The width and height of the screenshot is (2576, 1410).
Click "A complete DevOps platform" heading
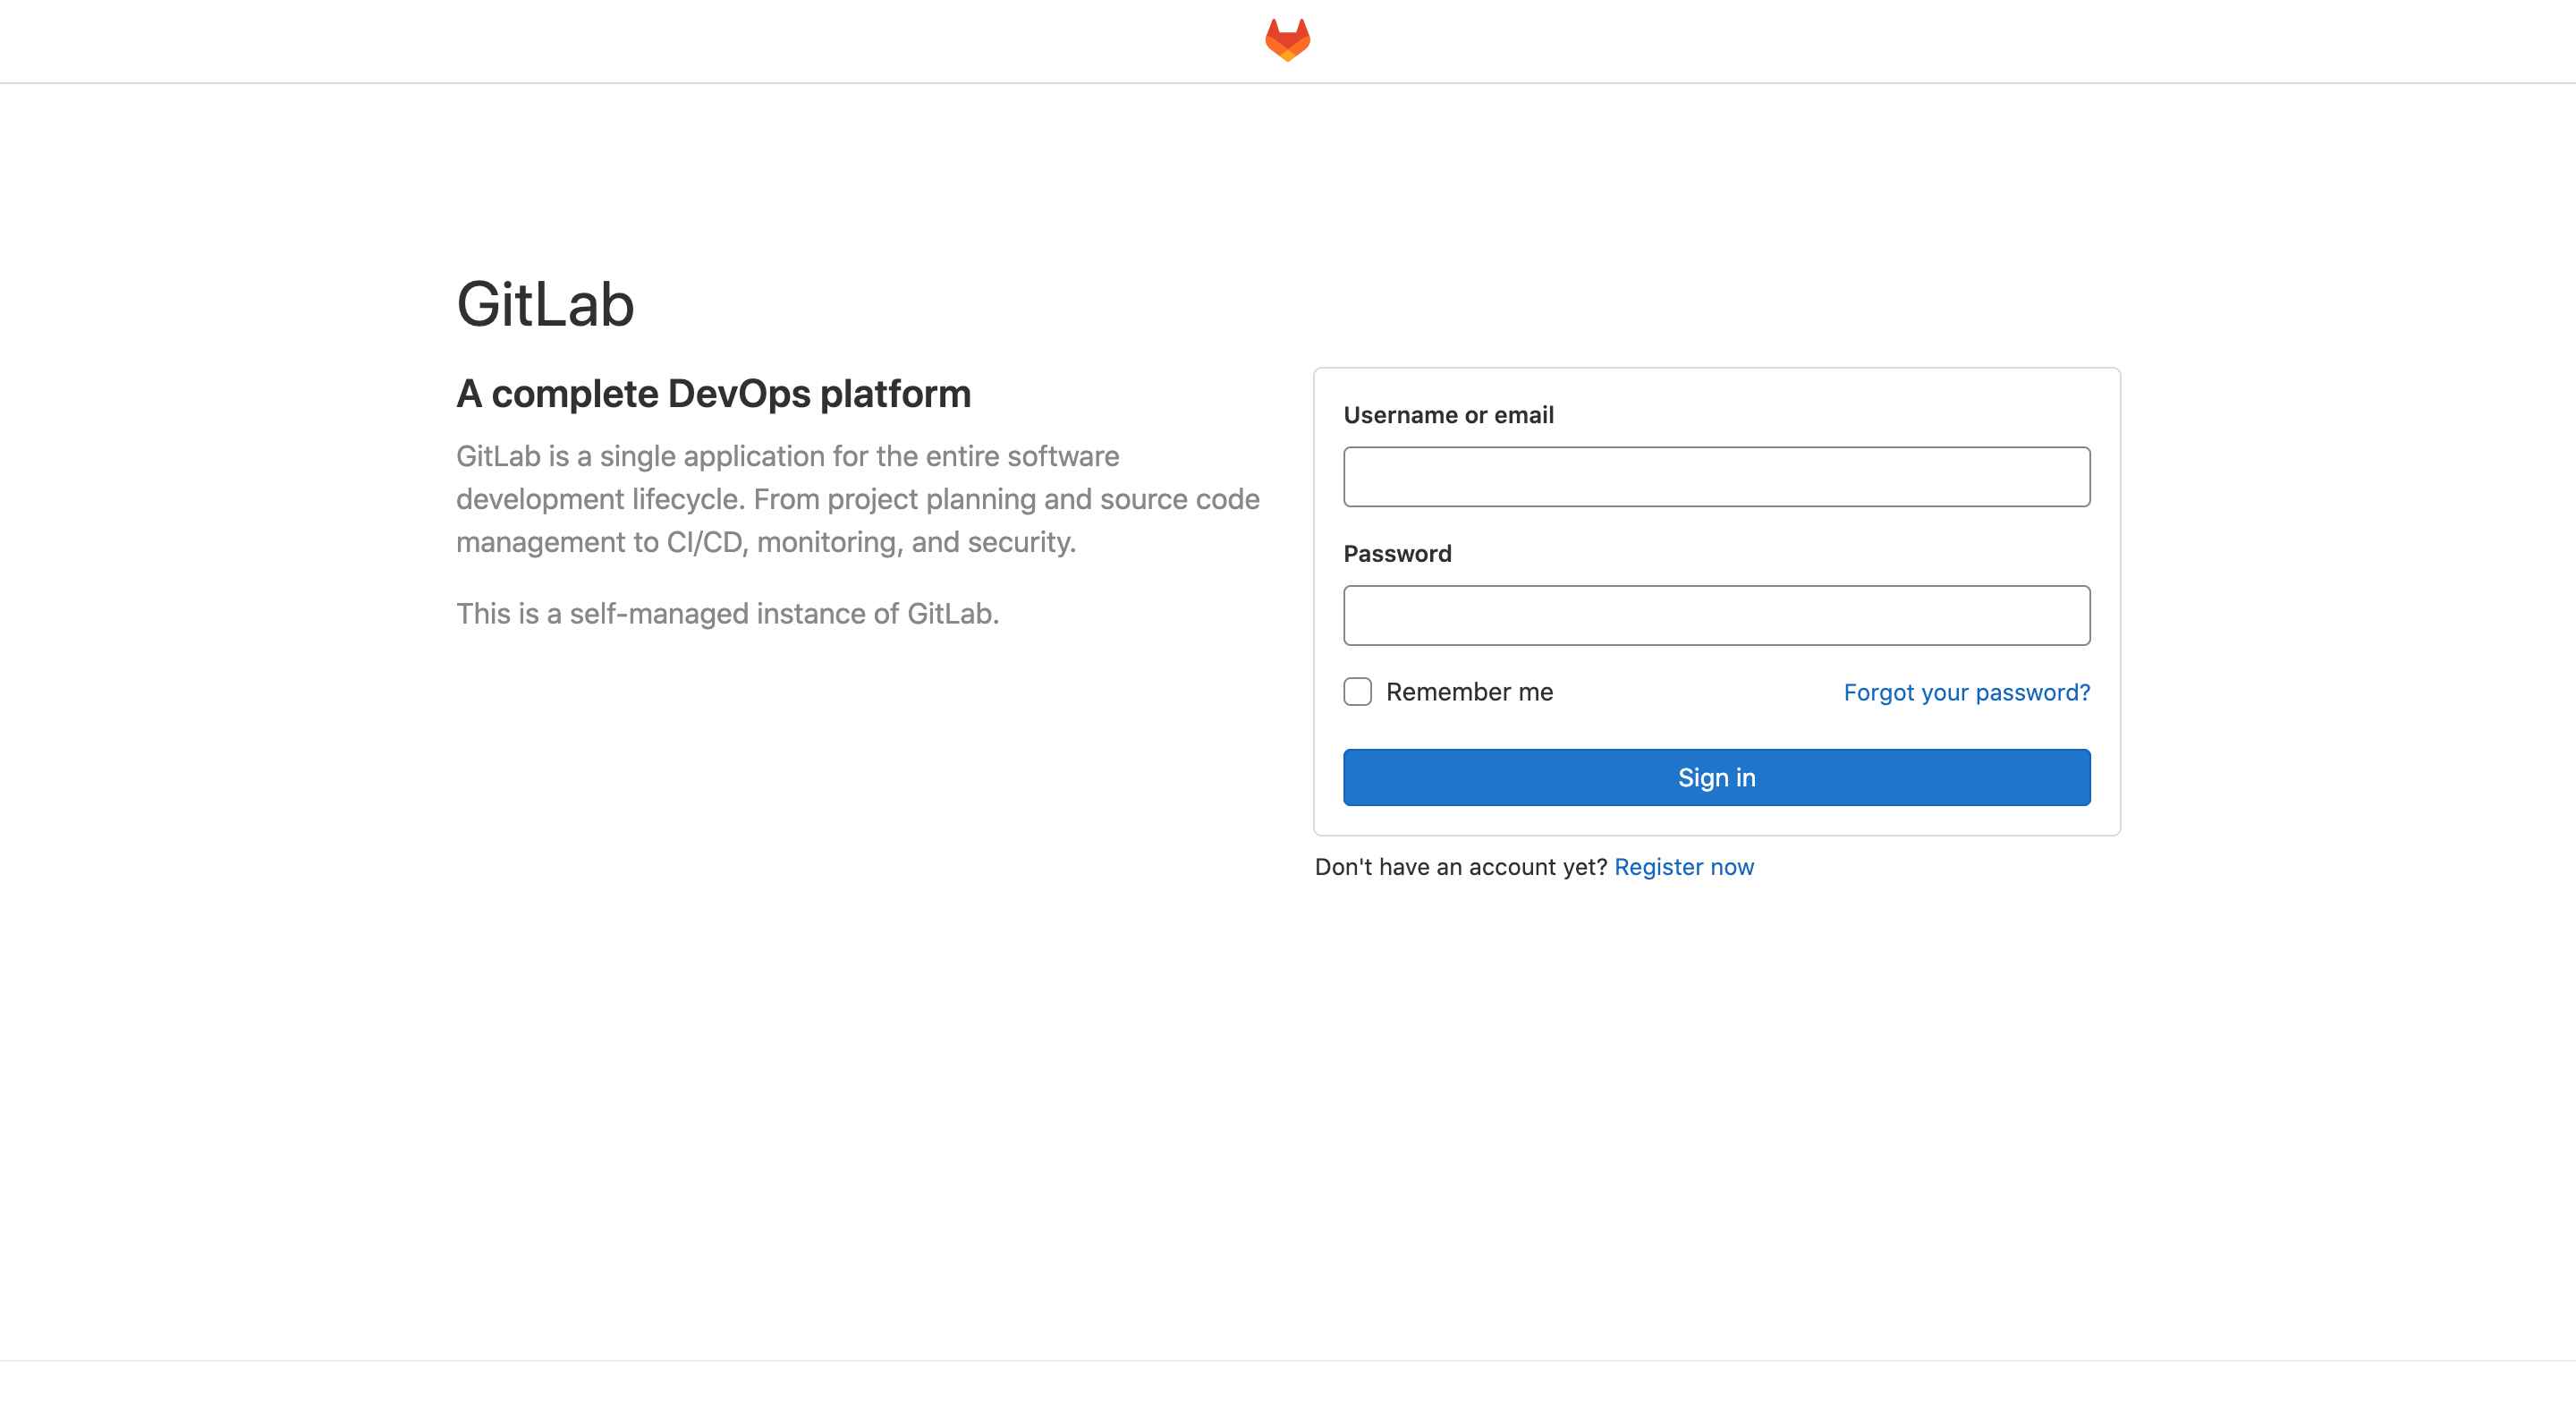[x=713, y=394]
